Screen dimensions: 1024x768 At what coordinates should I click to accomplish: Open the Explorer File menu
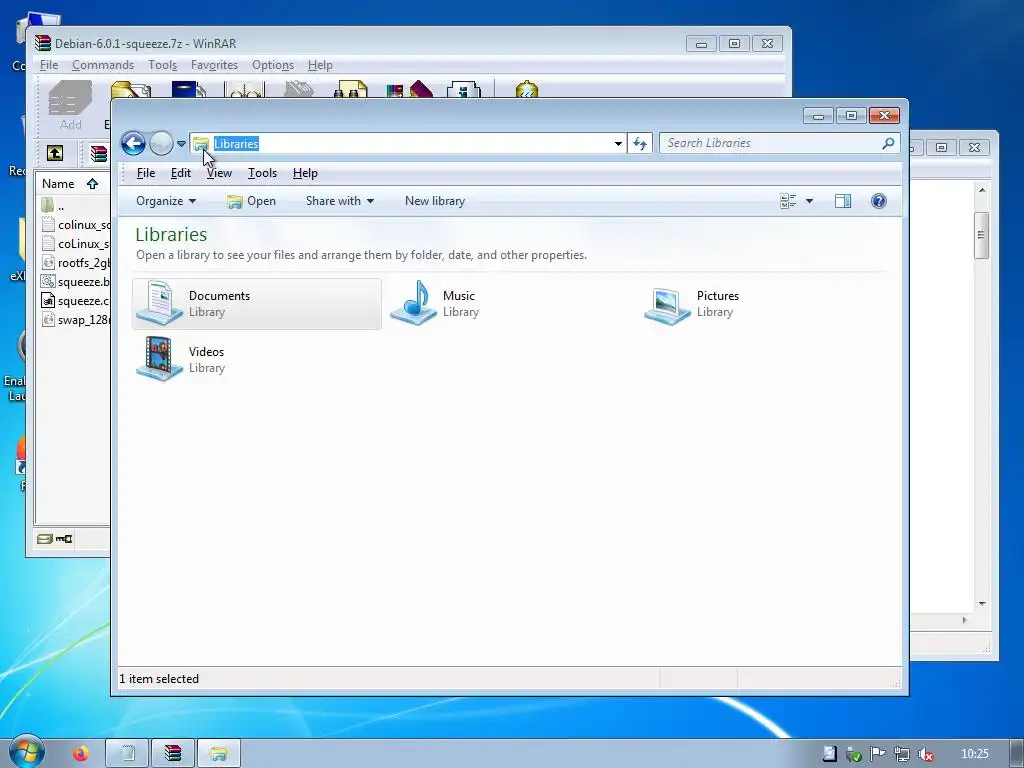tap(145, 173)
